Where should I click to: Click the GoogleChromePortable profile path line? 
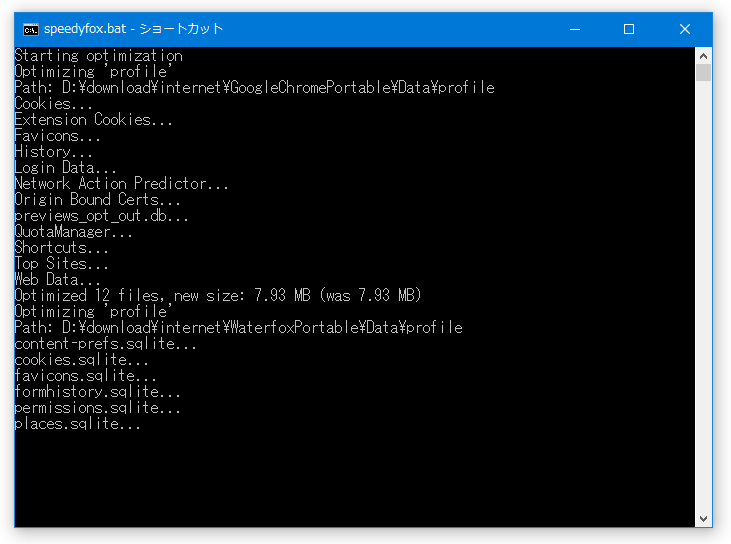coord(255,88)
